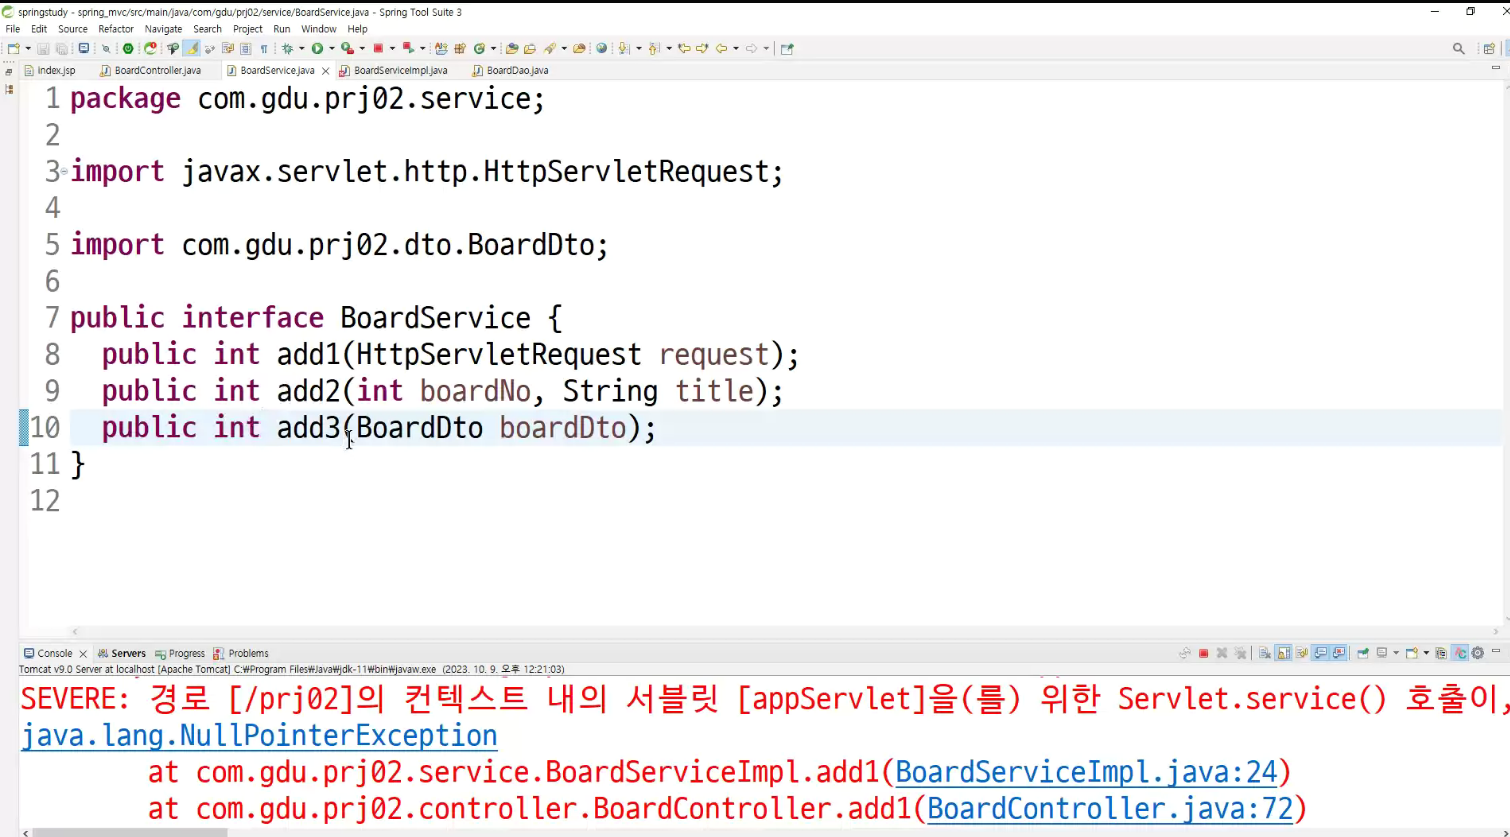
Task: Click the console Pin Console icon
Action: pos(1363,653)
